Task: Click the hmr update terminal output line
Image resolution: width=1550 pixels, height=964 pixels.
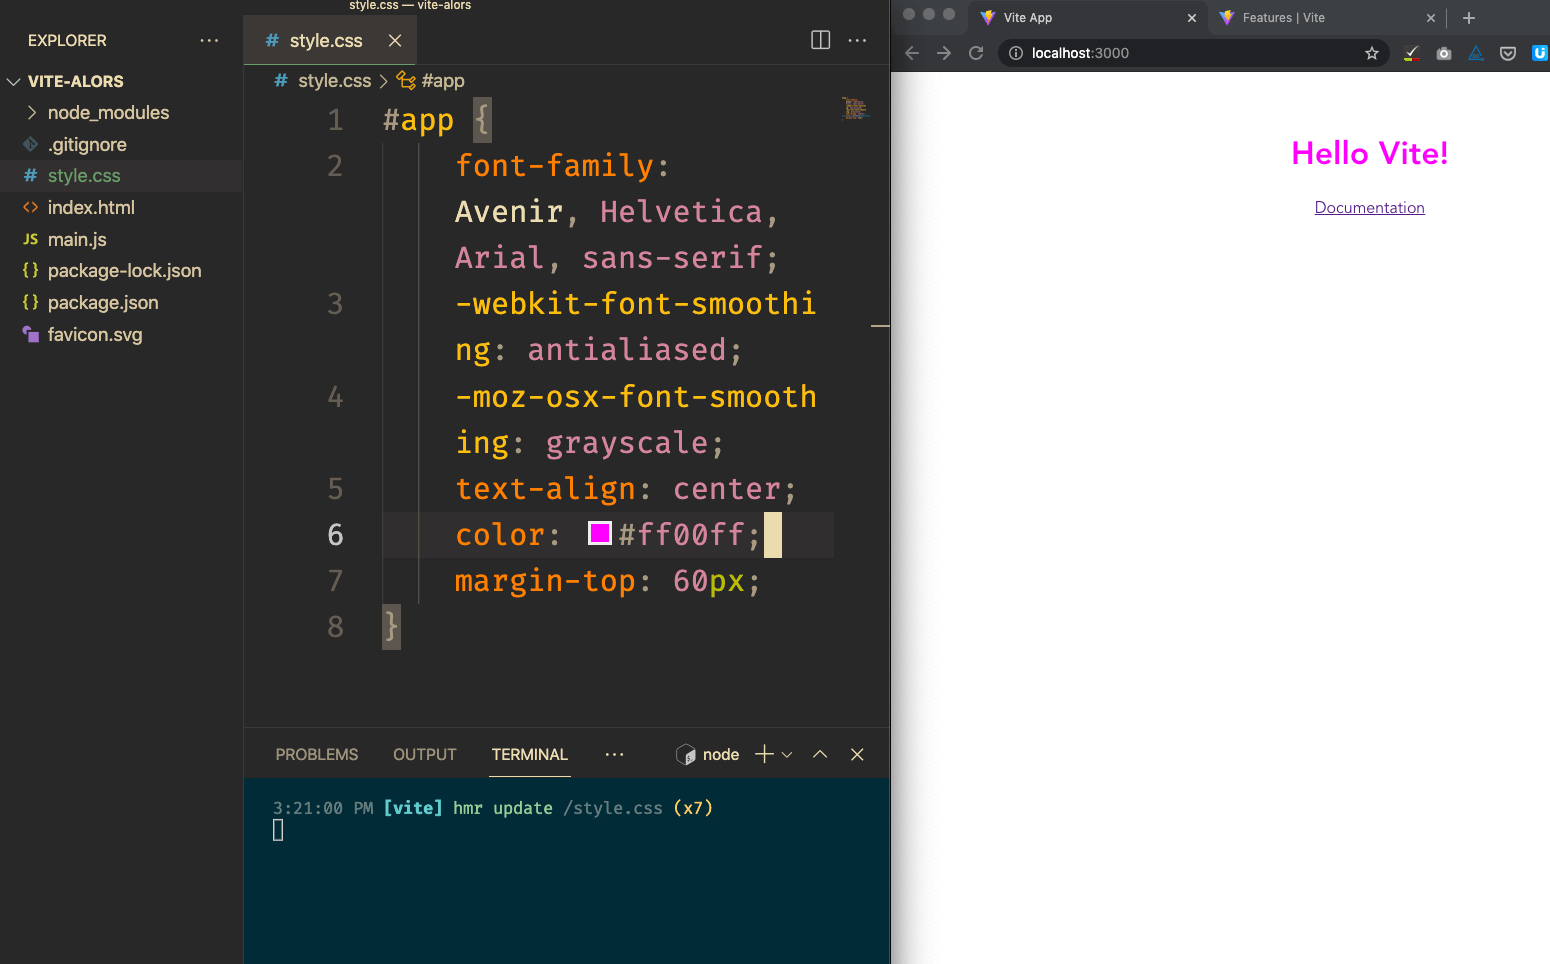Action: tap(493, 808)
